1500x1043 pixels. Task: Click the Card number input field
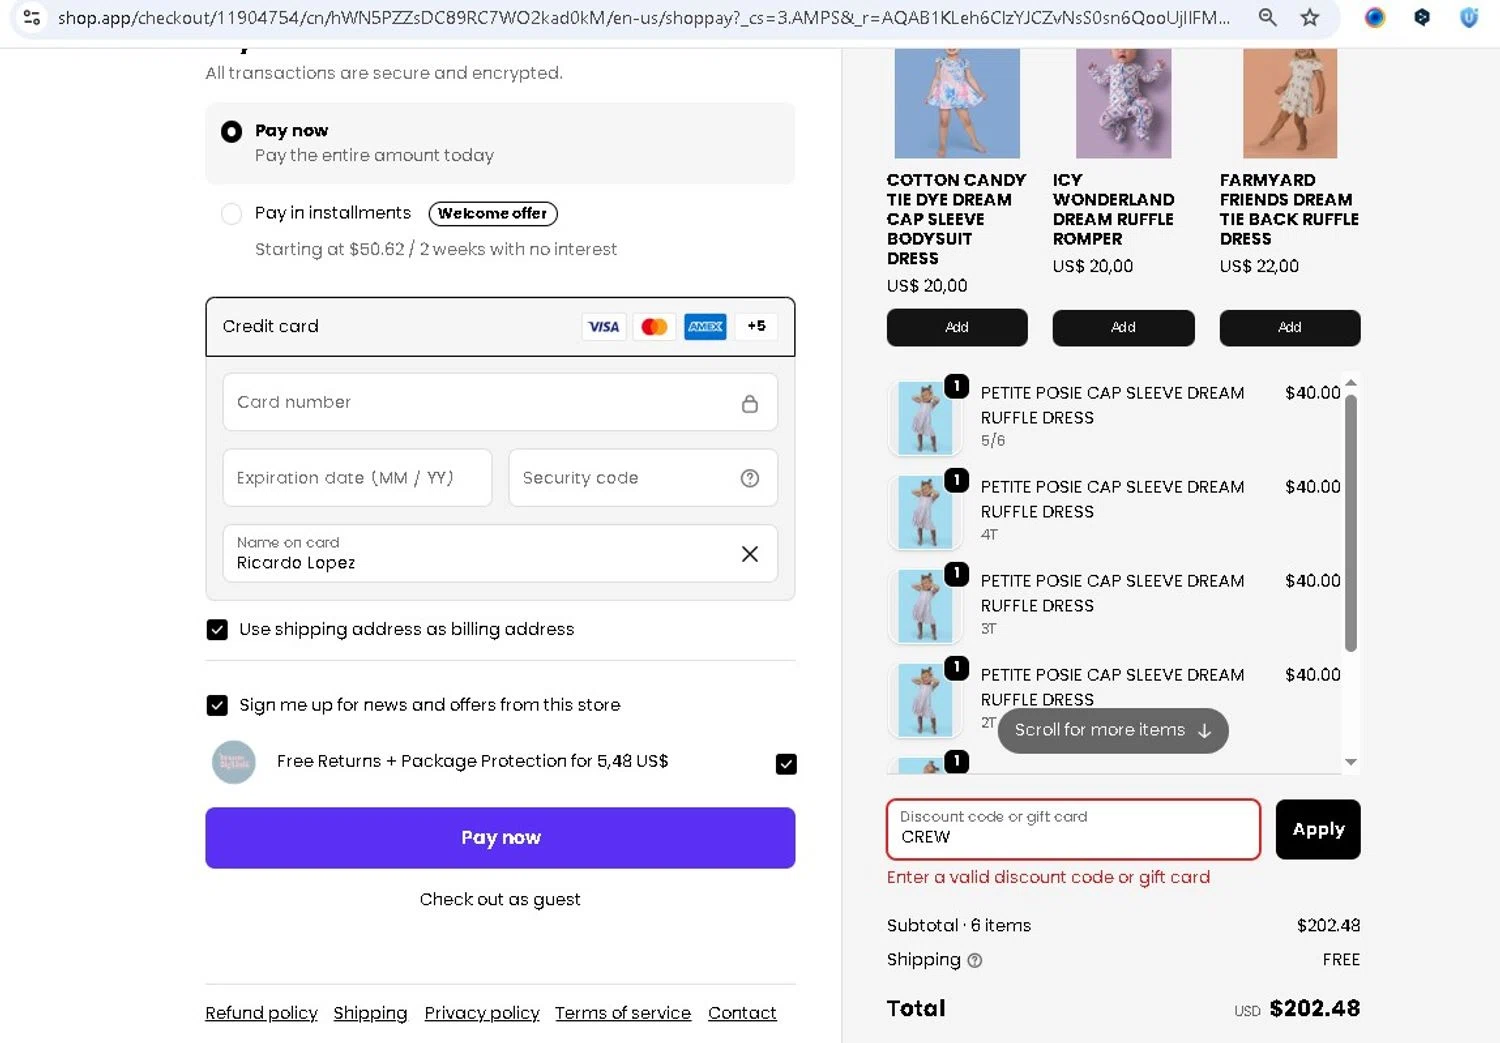(500, 402)
